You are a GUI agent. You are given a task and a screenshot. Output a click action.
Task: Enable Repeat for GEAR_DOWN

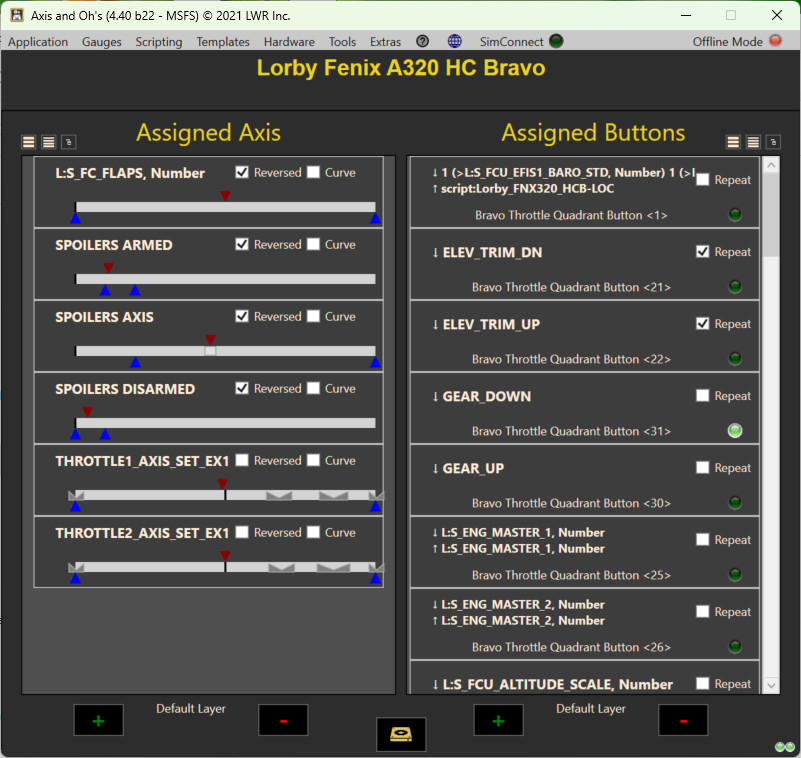click(x=703, y=395)
